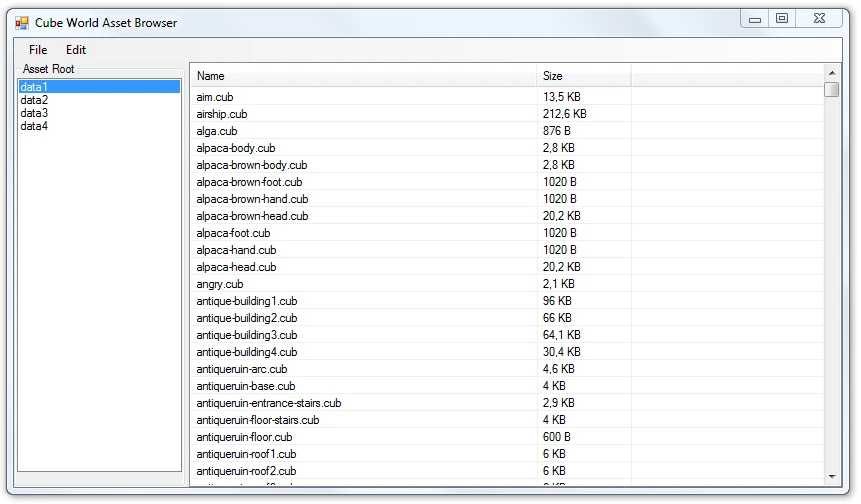
Task: Open the File menu
Action: [x=38, y=50]
